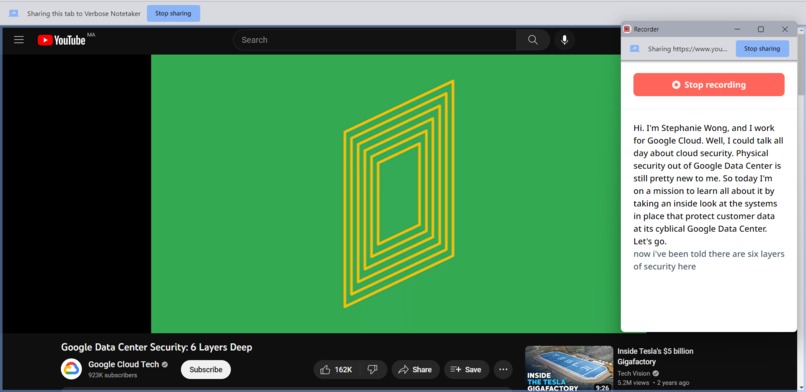
Task: Open the YouTube hamburger guide menu
Action: click(x=19, y=40)
